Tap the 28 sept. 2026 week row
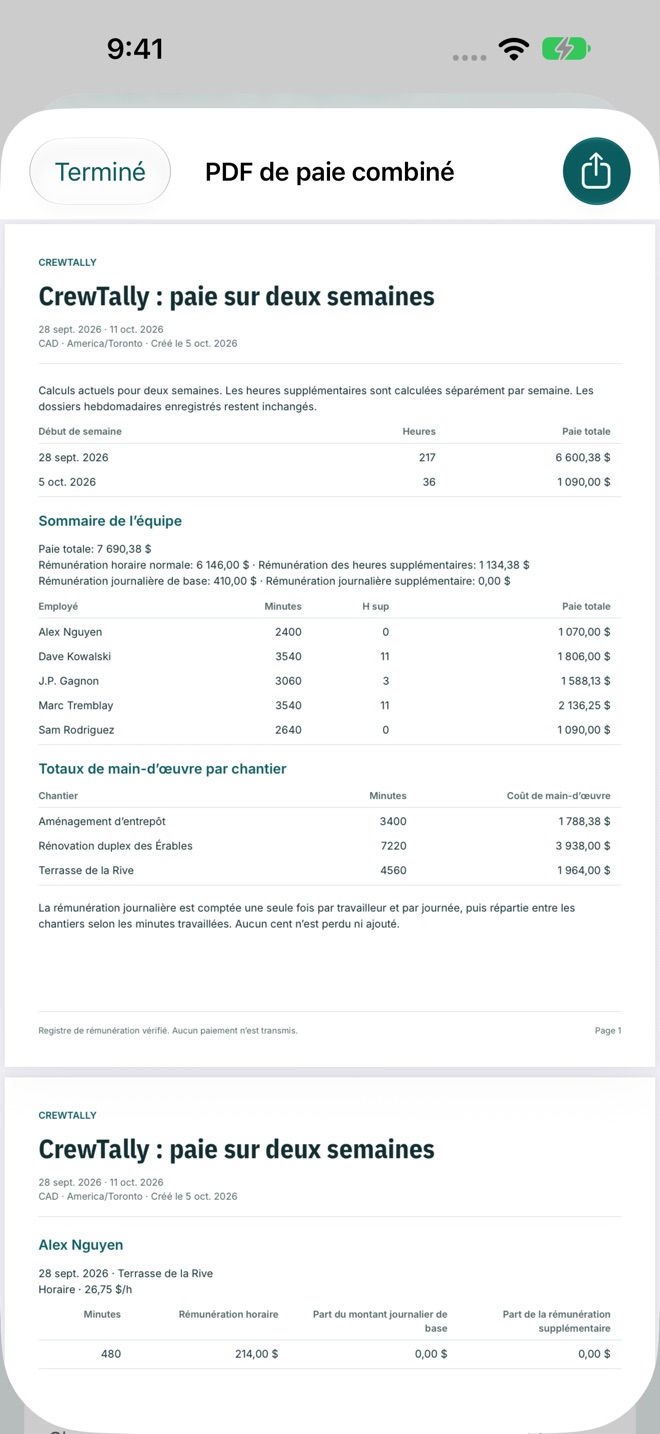 pos(329,457)
